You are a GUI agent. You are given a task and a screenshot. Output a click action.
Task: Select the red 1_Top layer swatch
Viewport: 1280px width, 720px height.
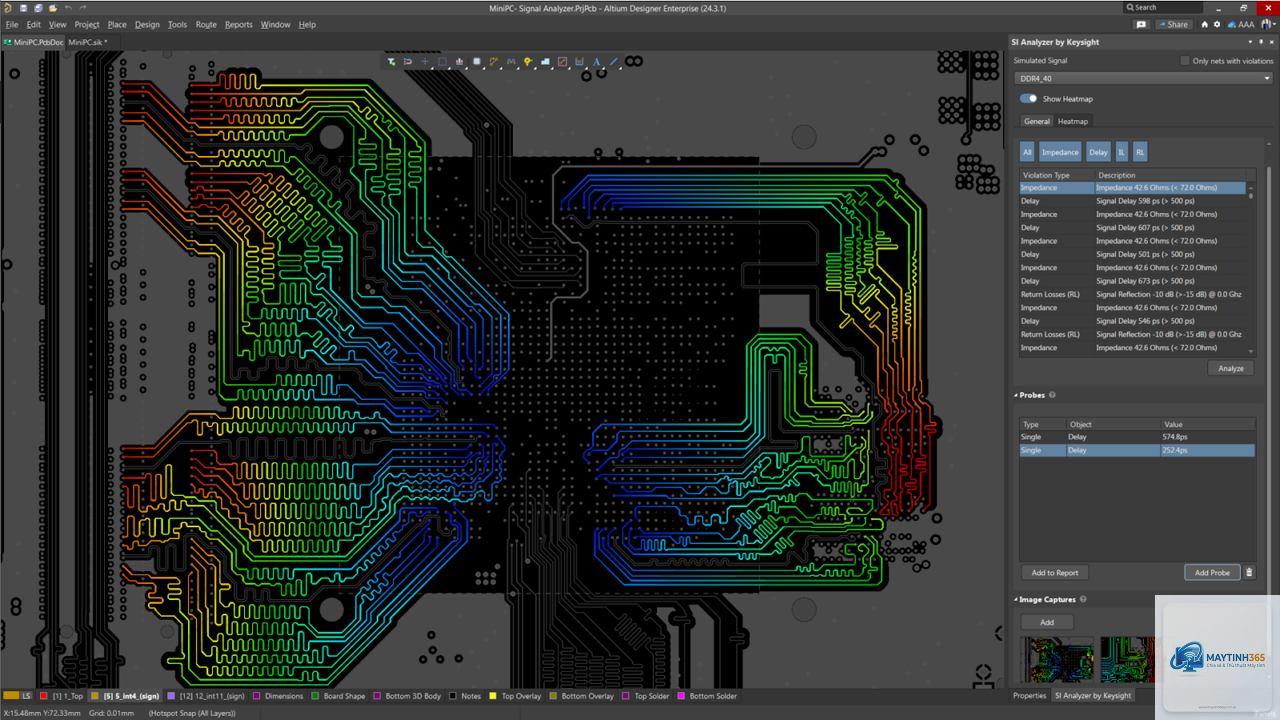(44, 696)
